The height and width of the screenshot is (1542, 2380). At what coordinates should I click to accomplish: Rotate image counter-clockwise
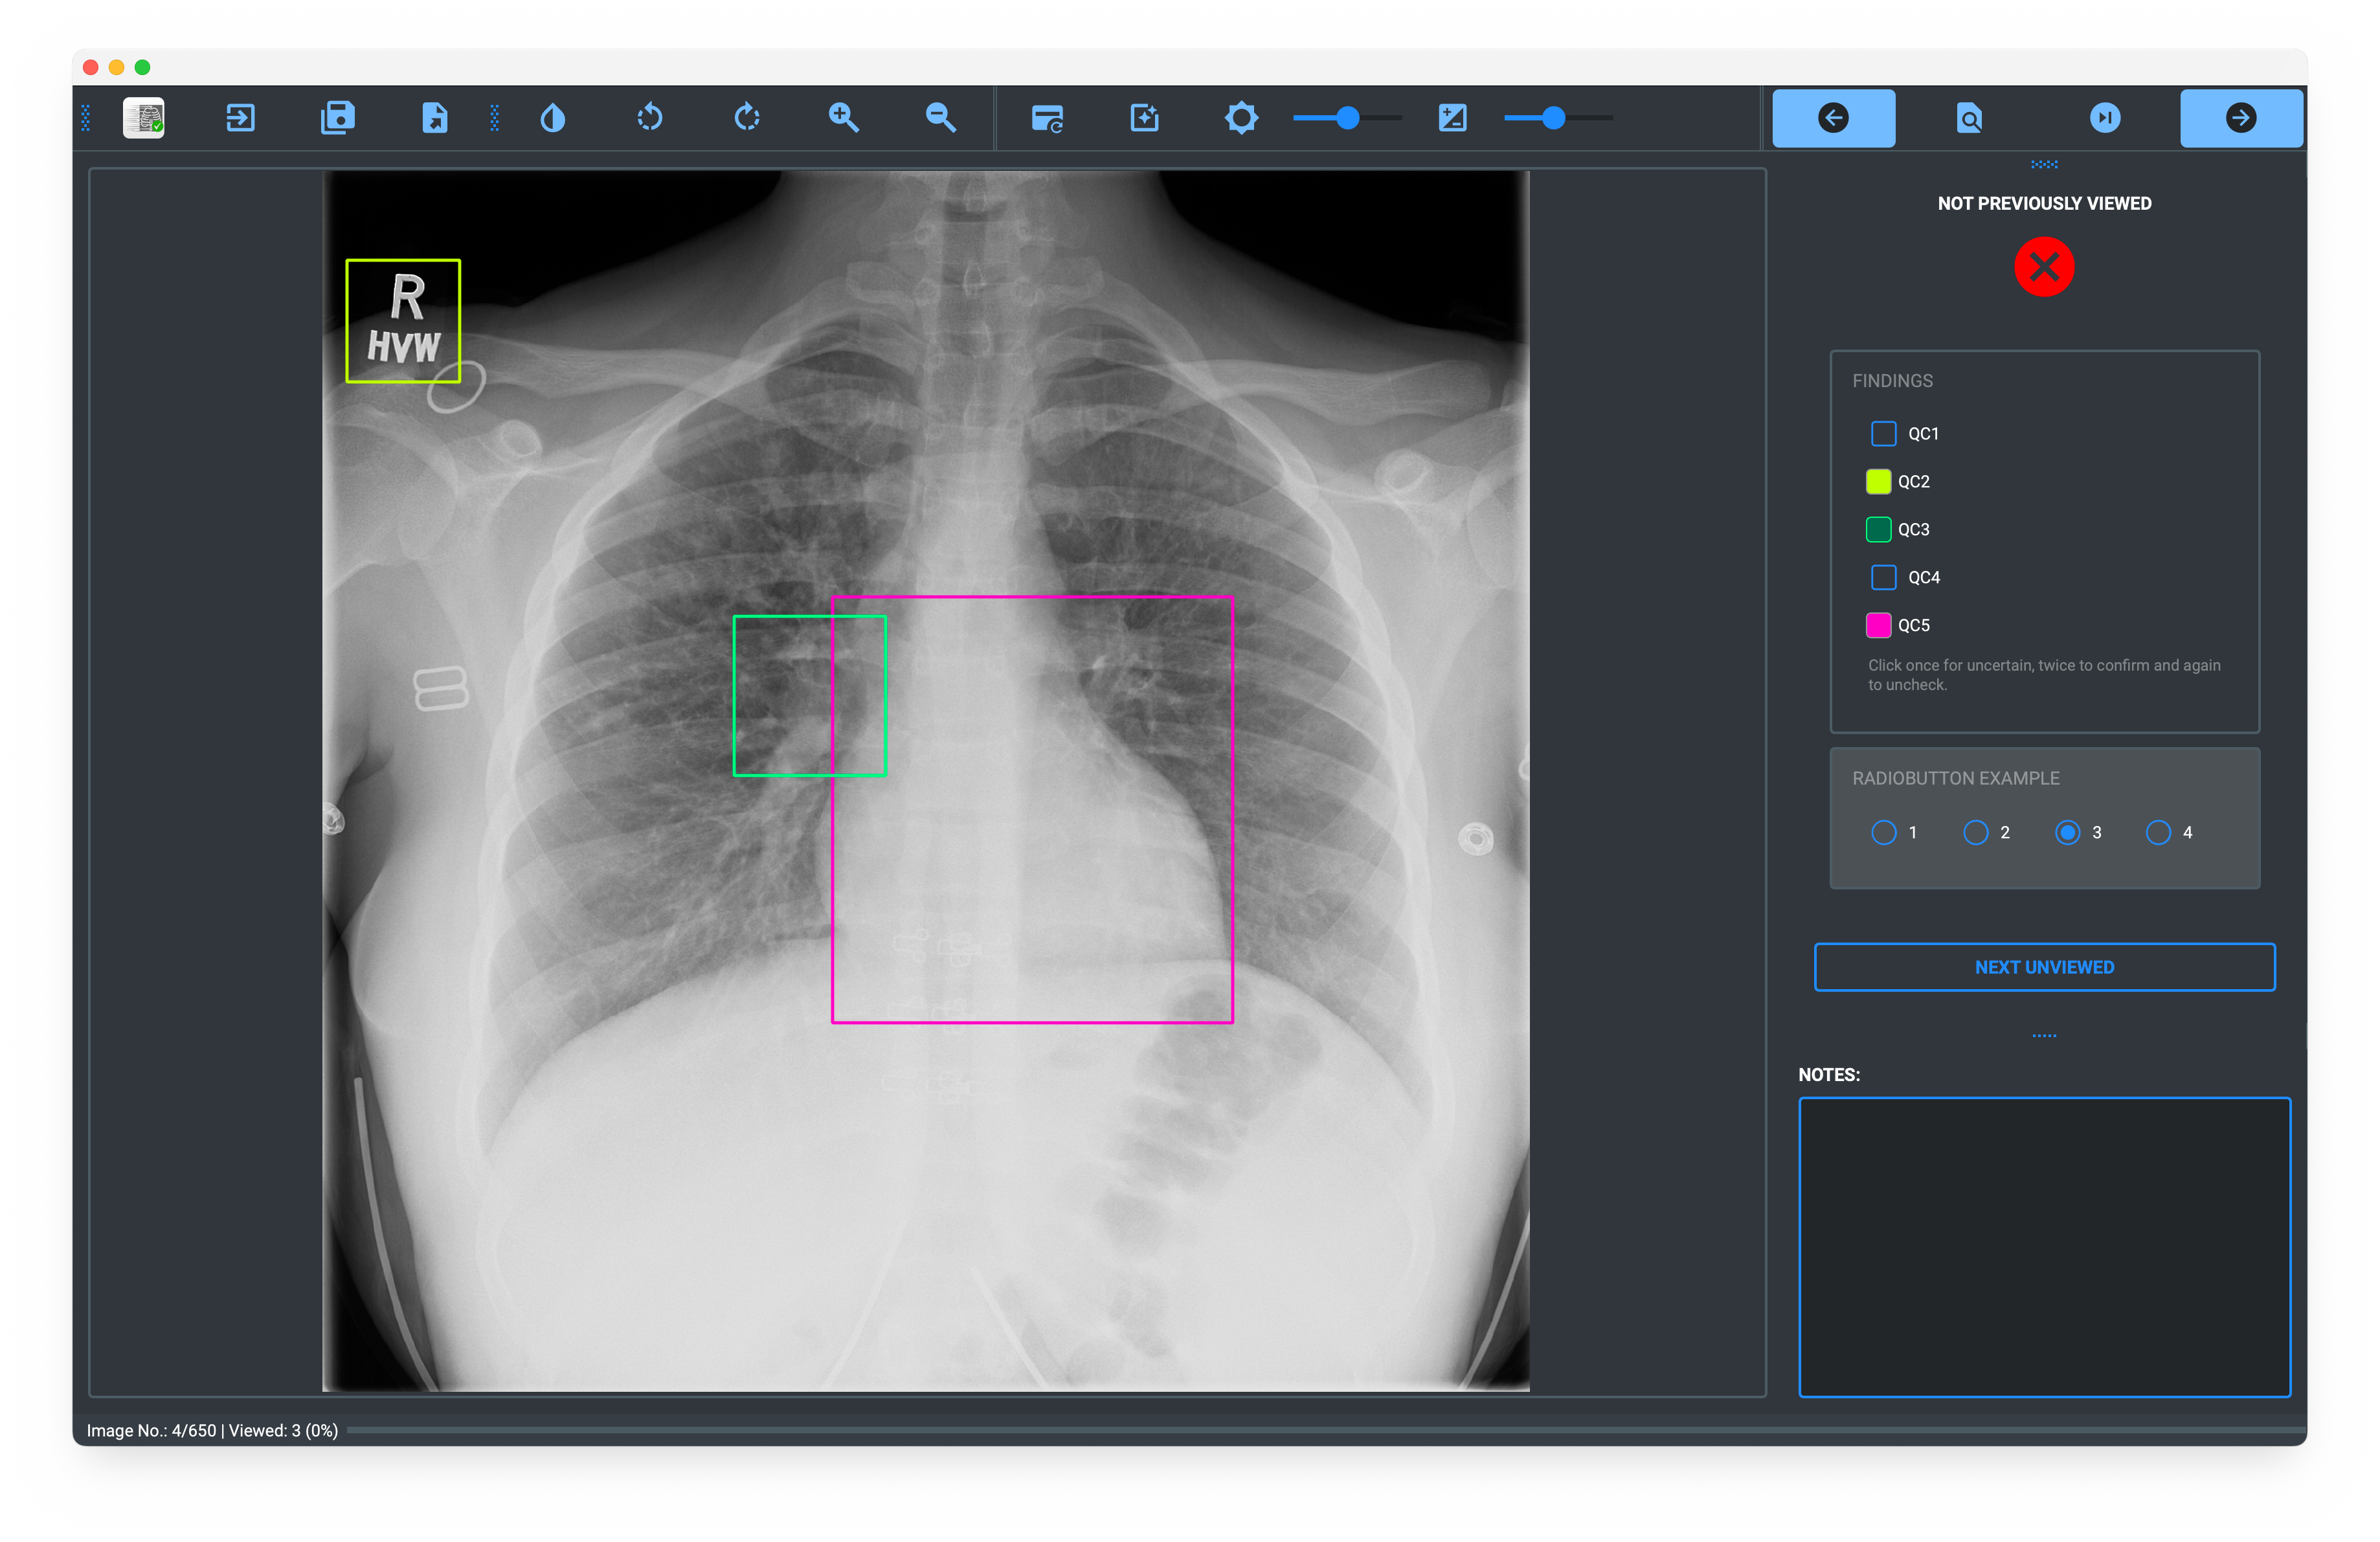point(650,118)
